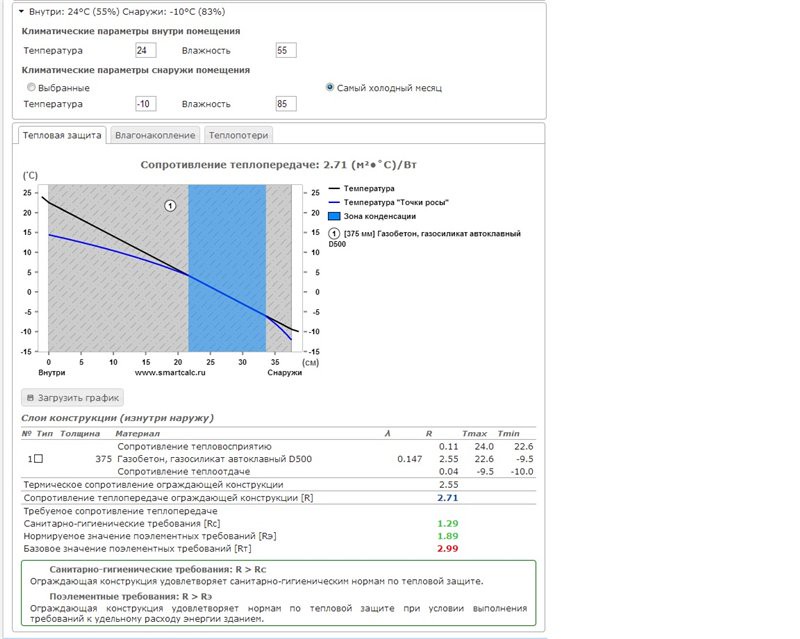
Task: Click the blue Зона конденсации legend swatch
Action: tap(334, 216)
